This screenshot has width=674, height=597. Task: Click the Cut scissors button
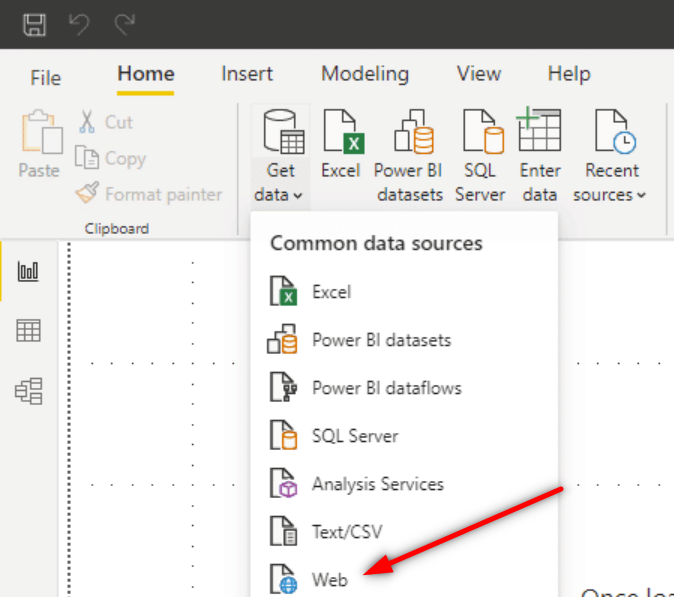[106, 122]
